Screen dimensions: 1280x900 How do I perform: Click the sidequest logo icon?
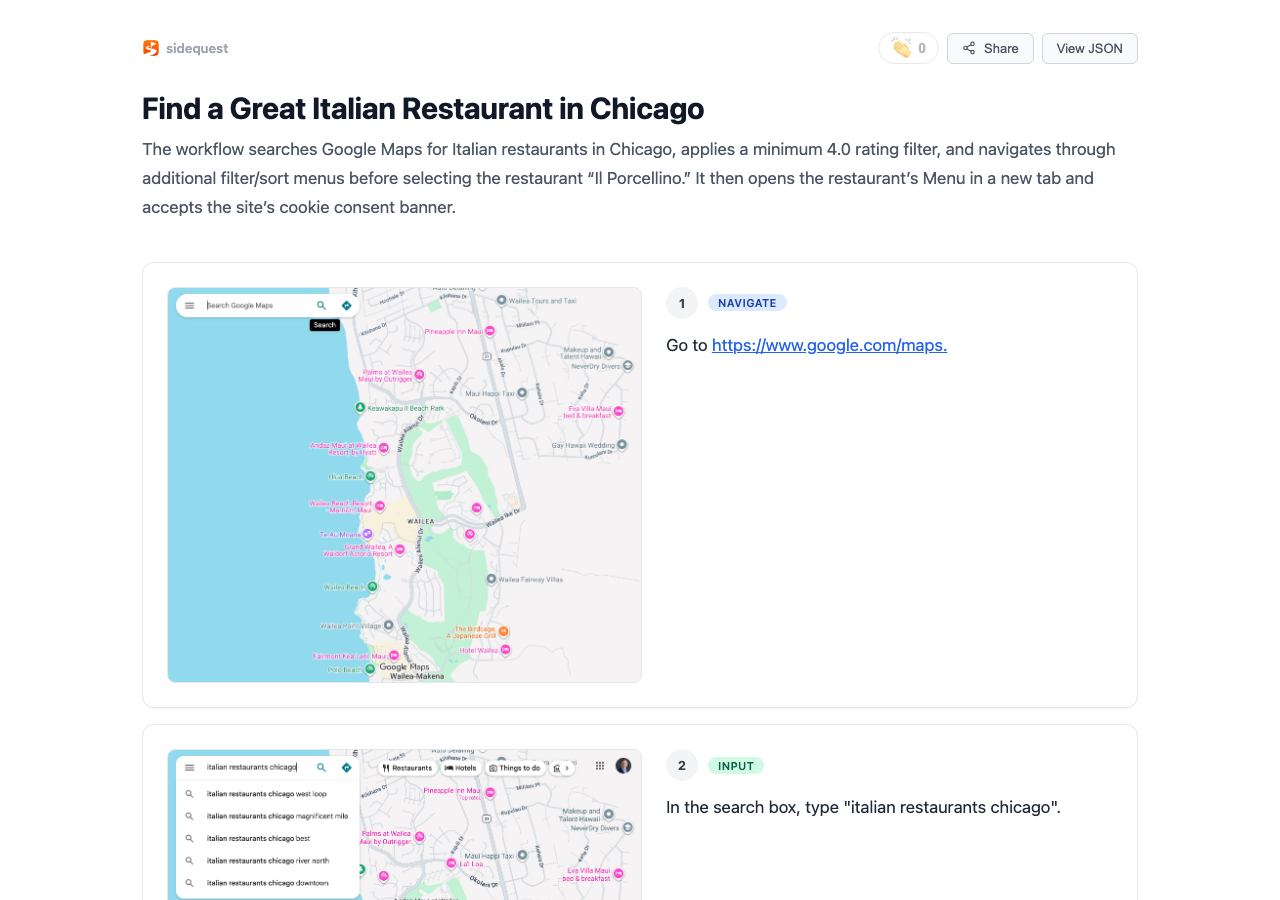pyautogui.click(x=151, y=48)
